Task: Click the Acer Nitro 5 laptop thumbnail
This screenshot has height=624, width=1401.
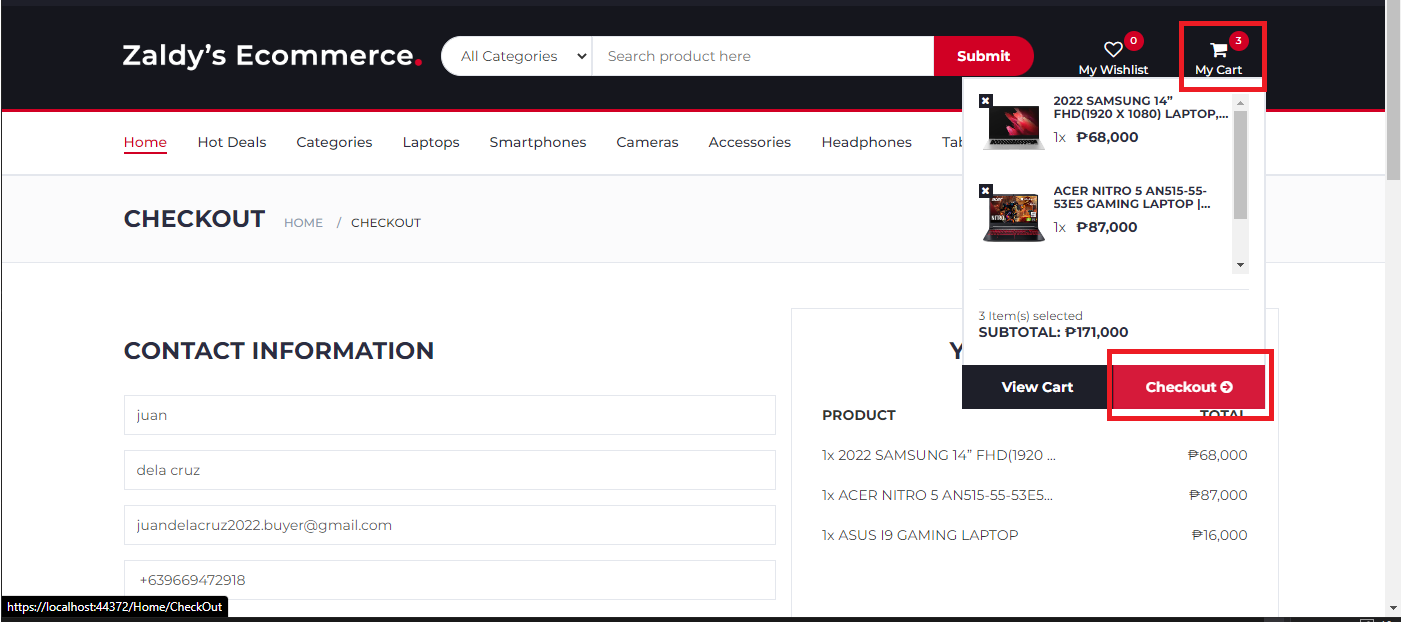Action: 1012,213
